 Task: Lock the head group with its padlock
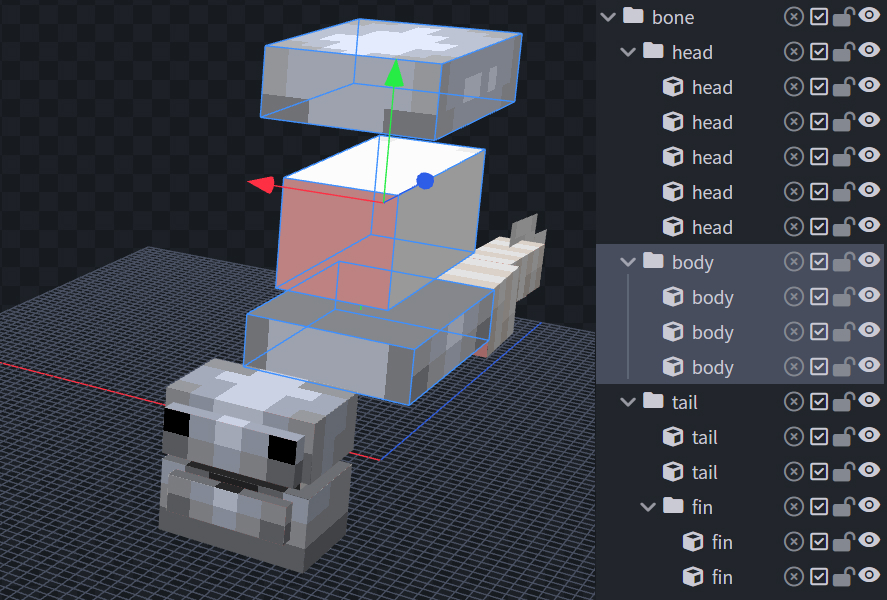click(x=843, y=52)
